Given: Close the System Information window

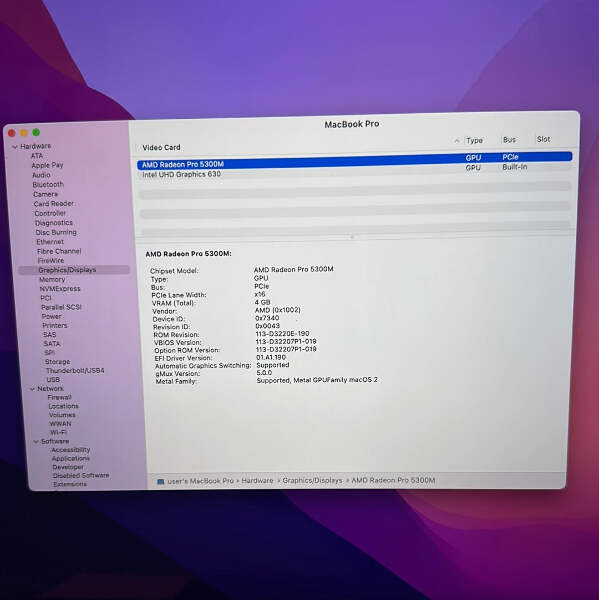Looking at the screenshot, I should [11, 133].
